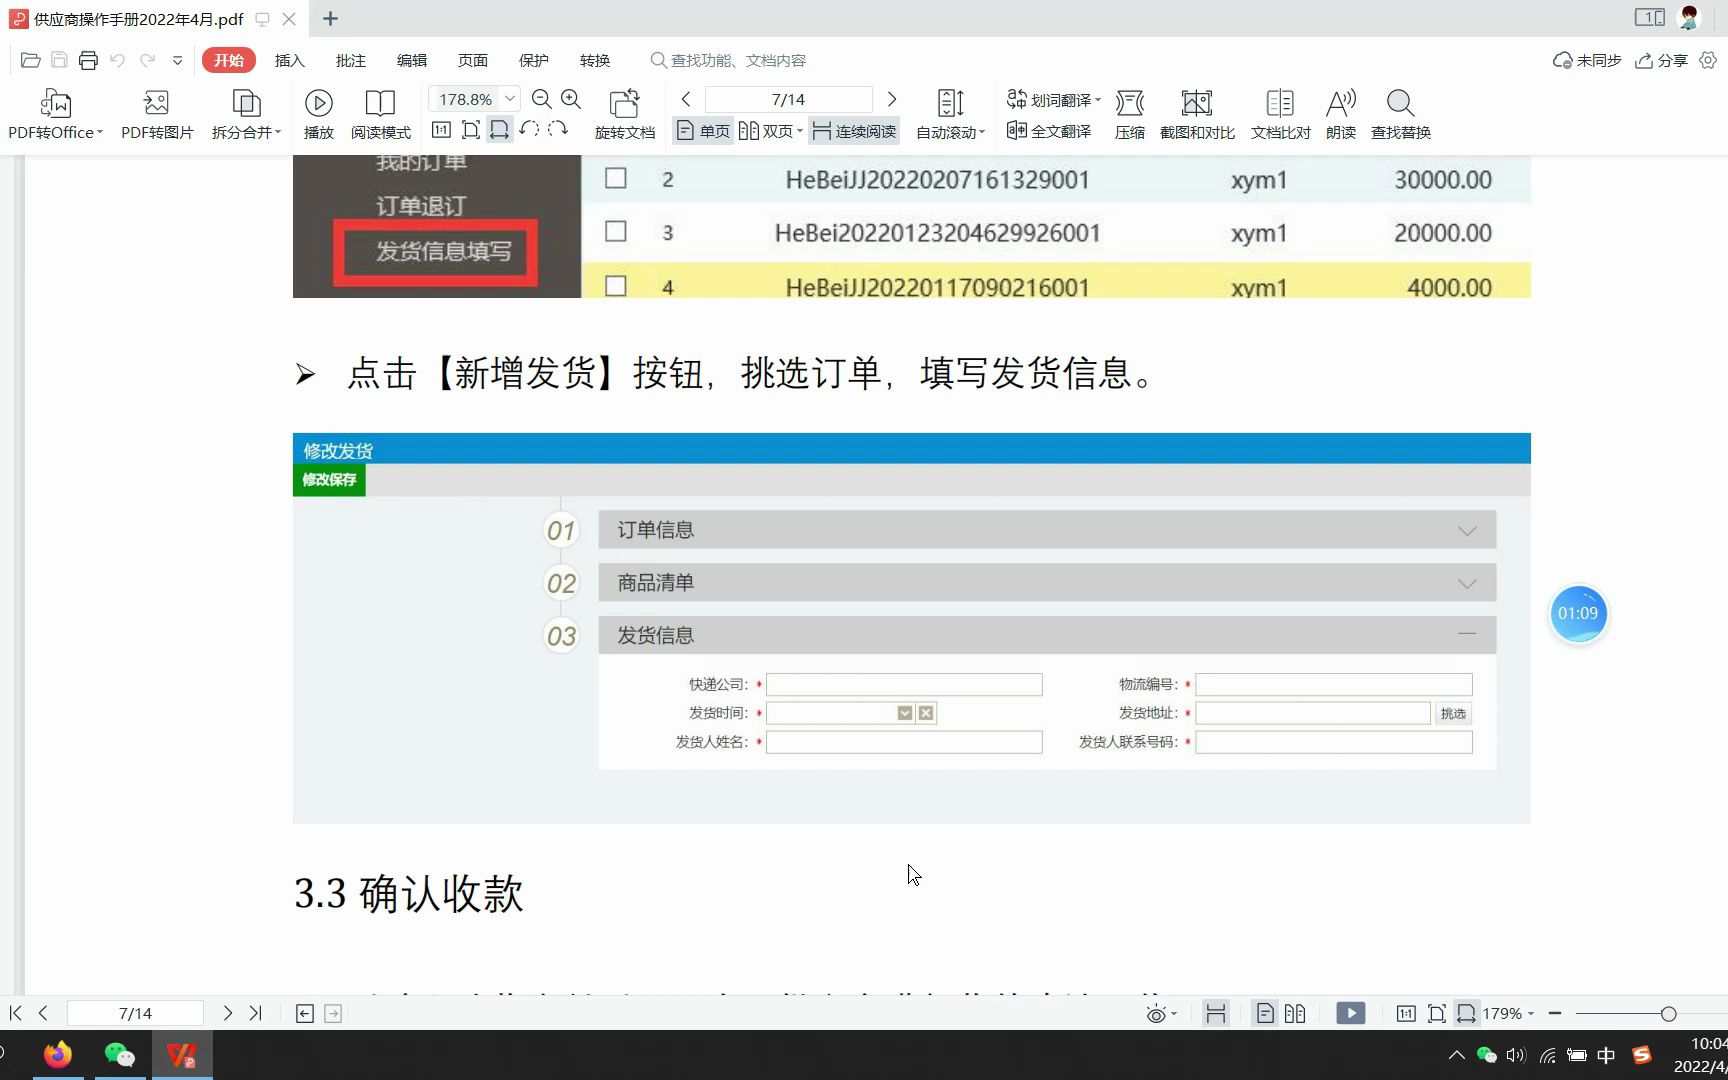
Task: Click the 旋转文档 rotate document icon
Action: pyautogui.click(x=624, y=112)
